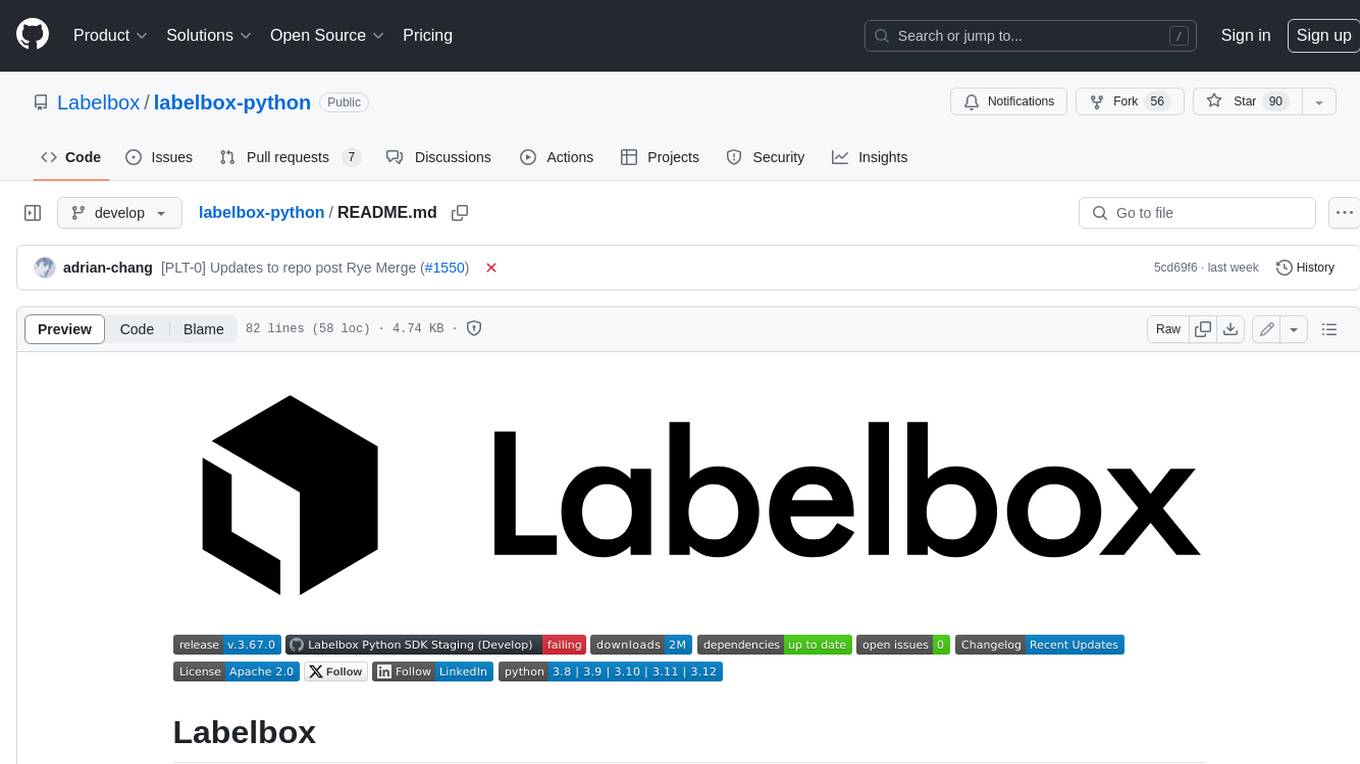This screenshot has height=764, width=1360.
Task: Open the Actions tab
Action: pos(557,157)
